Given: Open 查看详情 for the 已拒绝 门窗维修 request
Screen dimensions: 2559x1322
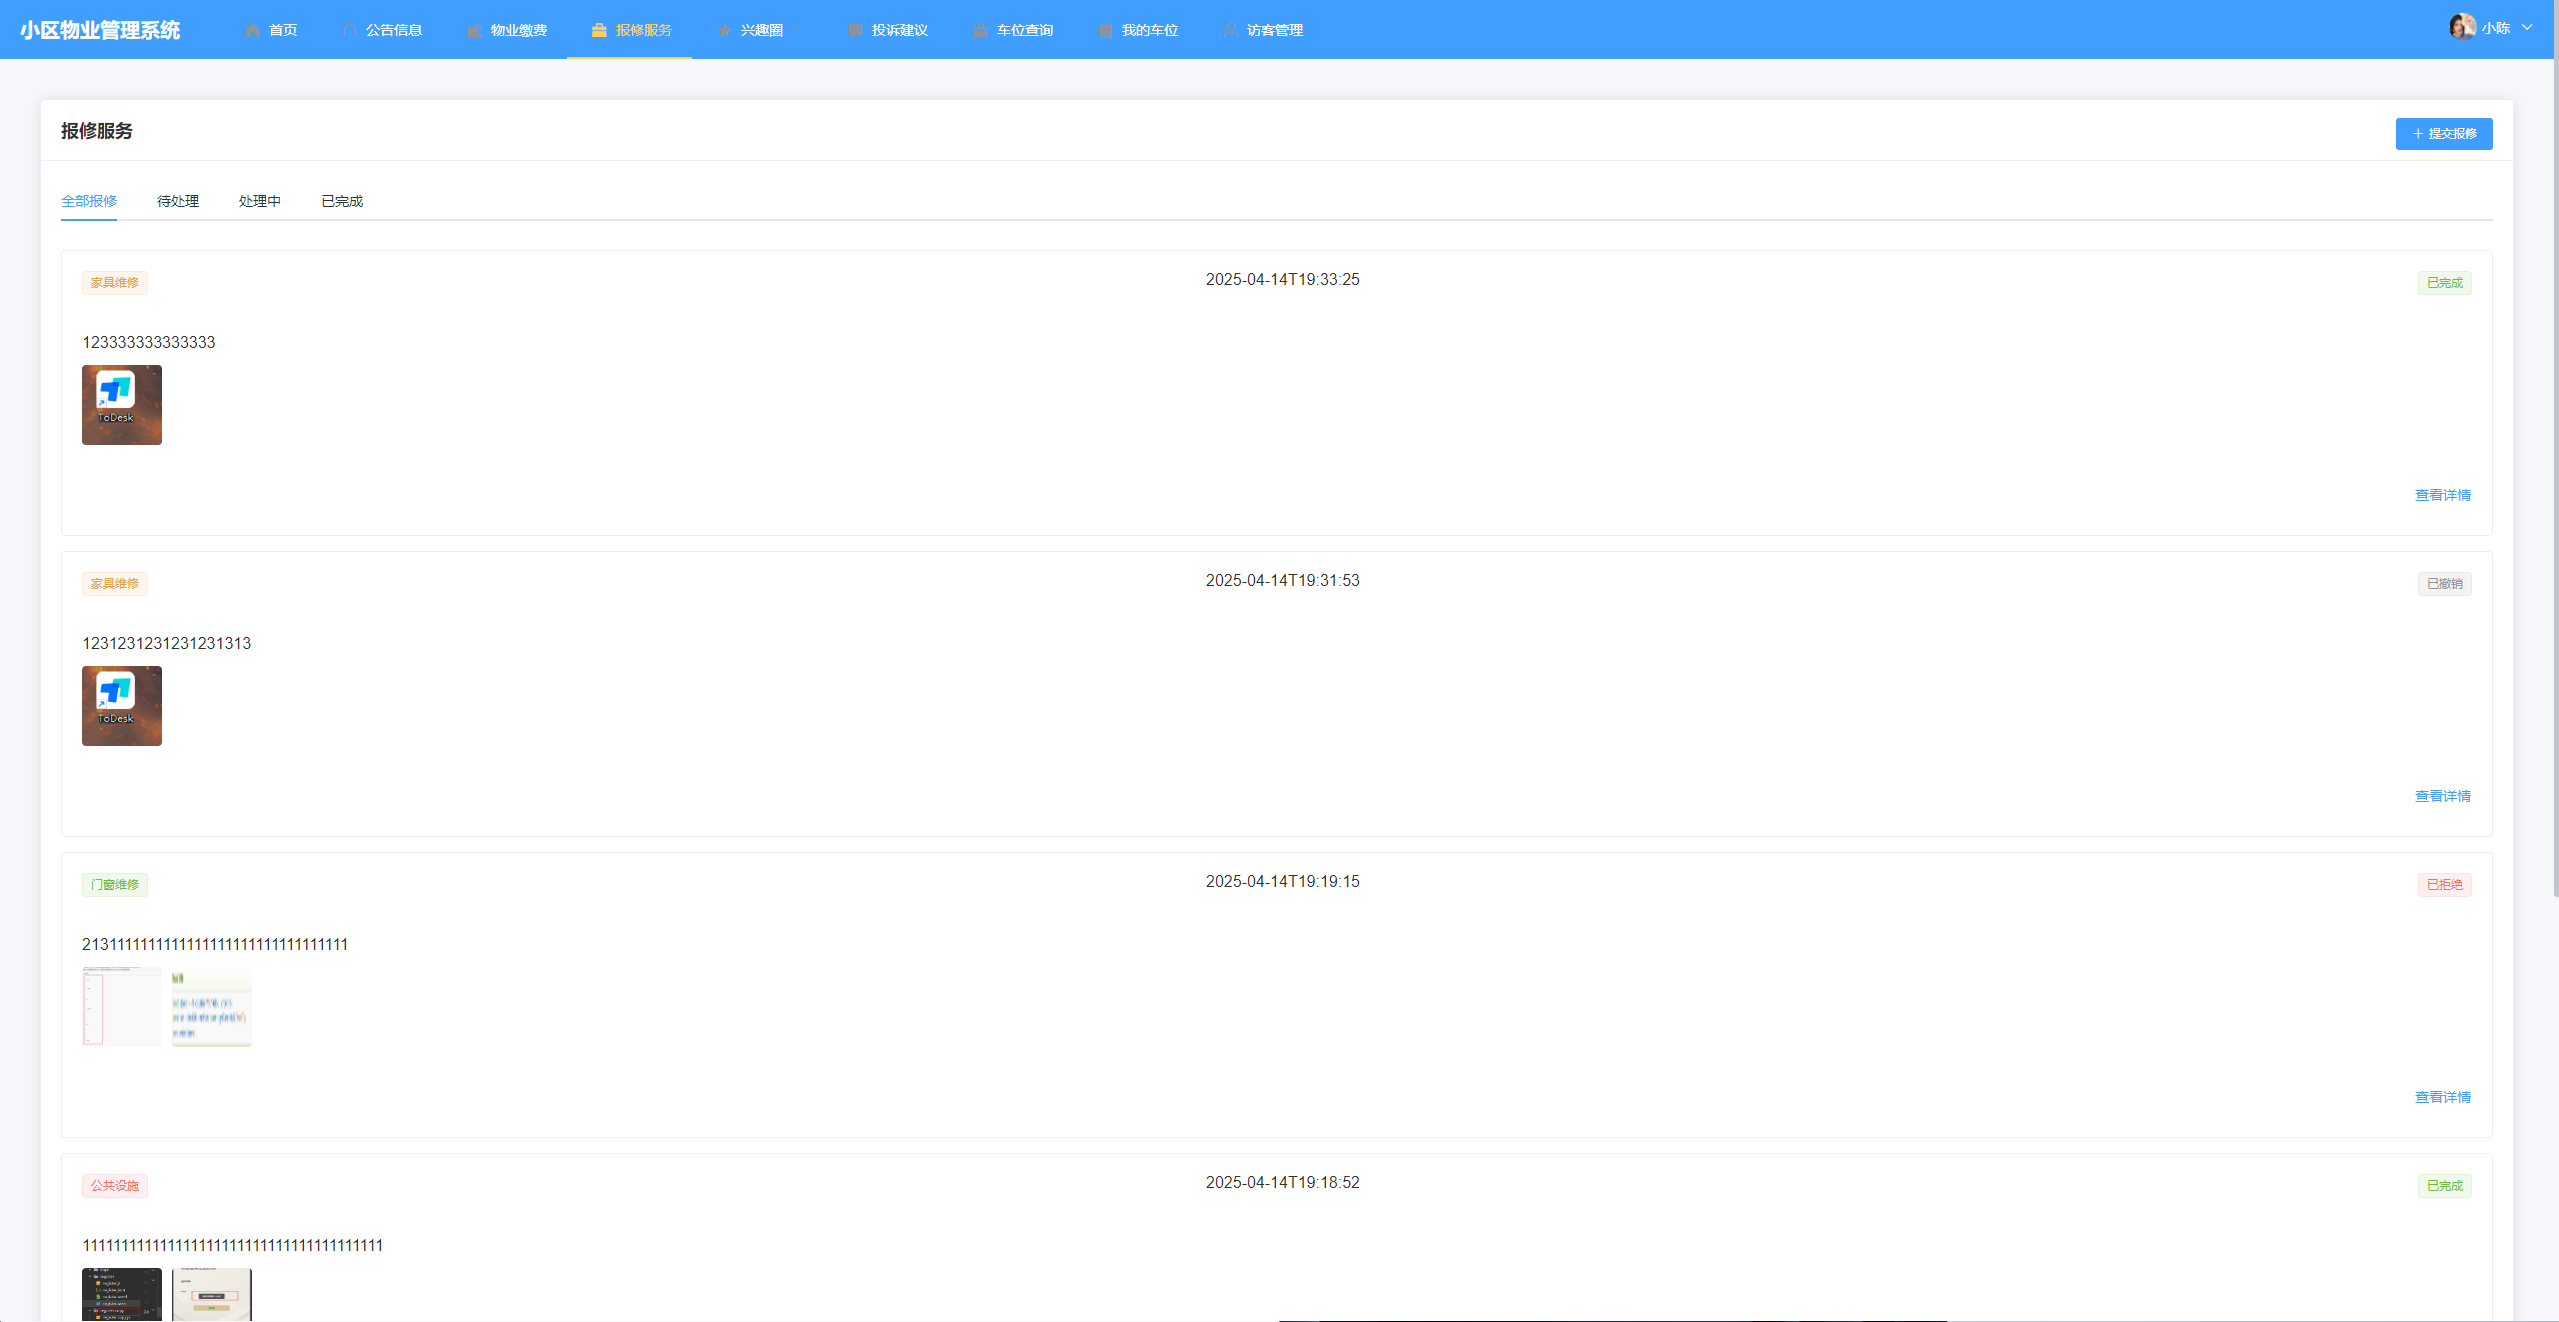Looking at the screenshot, I should pos(2442,1097).
